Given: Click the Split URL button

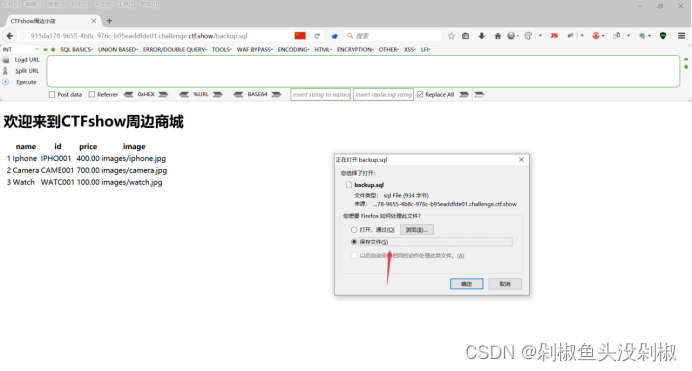Looking at the screenshot, I should (x=27, y=71).
